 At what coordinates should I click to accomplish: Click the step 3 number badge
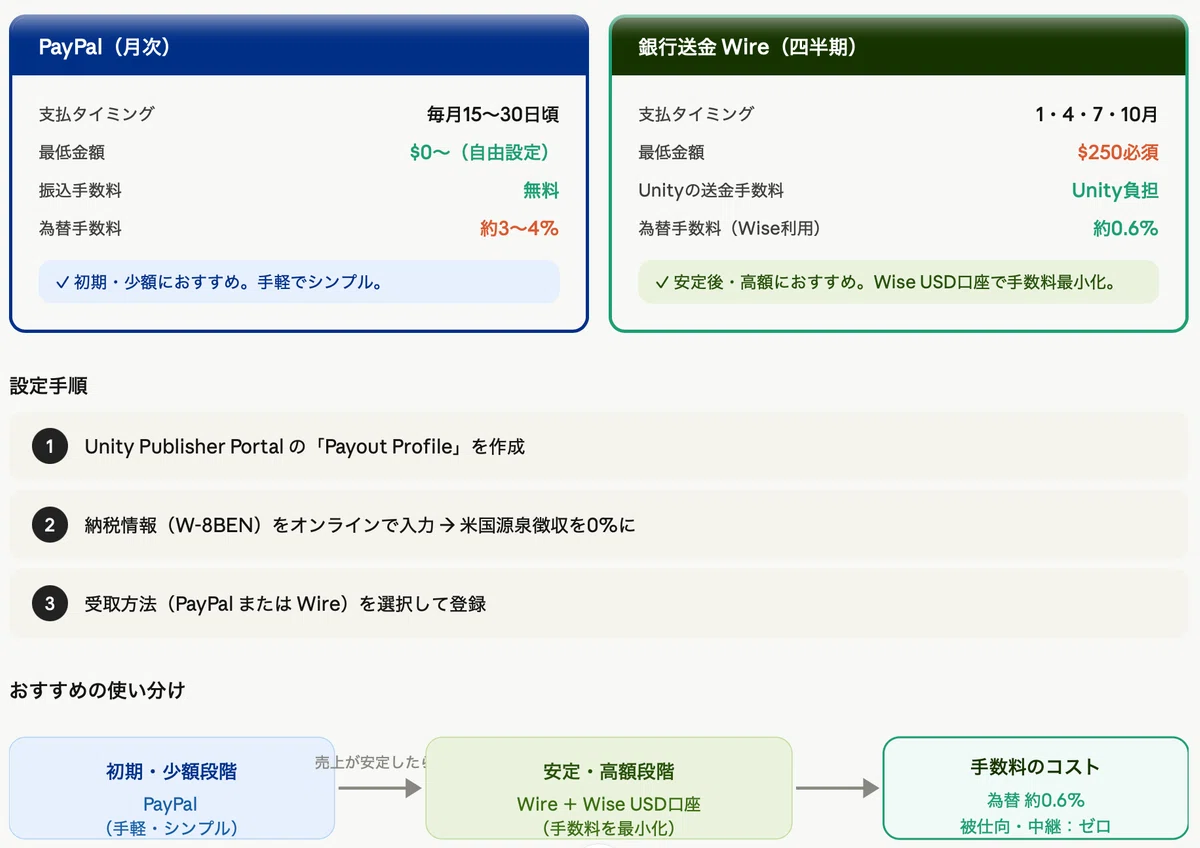(x=50, y=604)
